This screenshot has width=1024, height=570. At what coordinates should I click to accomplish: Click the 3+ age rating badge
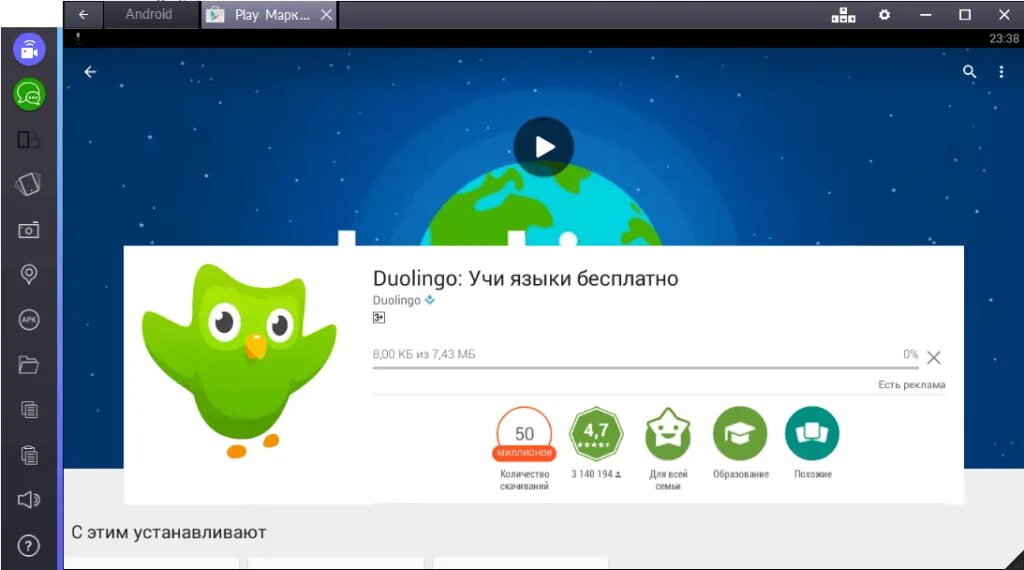pyautogui.click(x=379, y=318)
